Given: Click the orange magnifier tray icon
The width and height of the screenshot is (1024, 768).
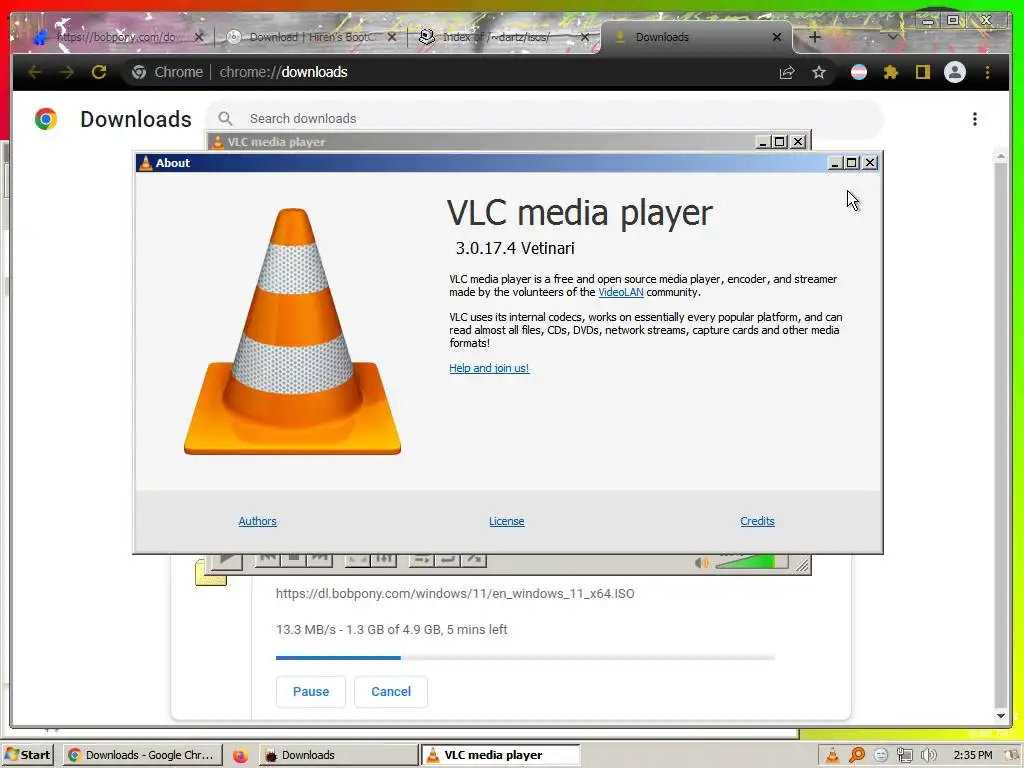Looking at the screenshot, I should tap(857, 755).
